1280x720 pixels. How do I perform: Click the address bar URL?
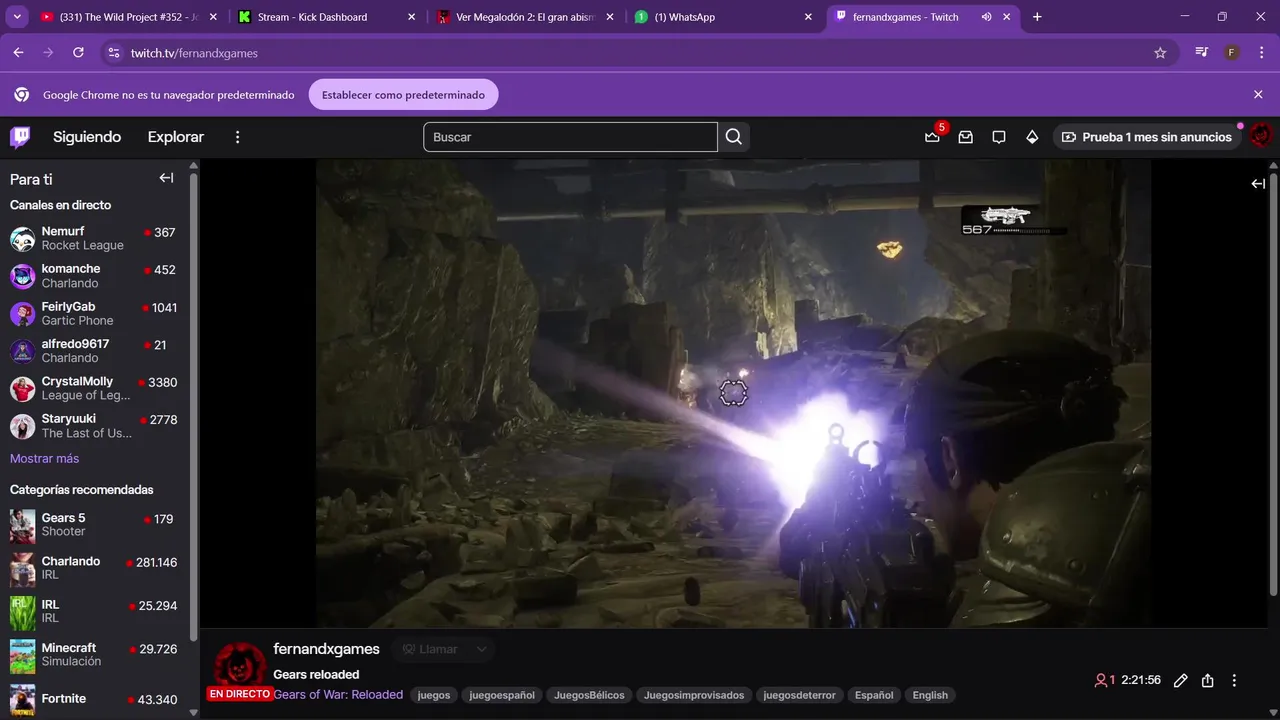coord(194,53)
